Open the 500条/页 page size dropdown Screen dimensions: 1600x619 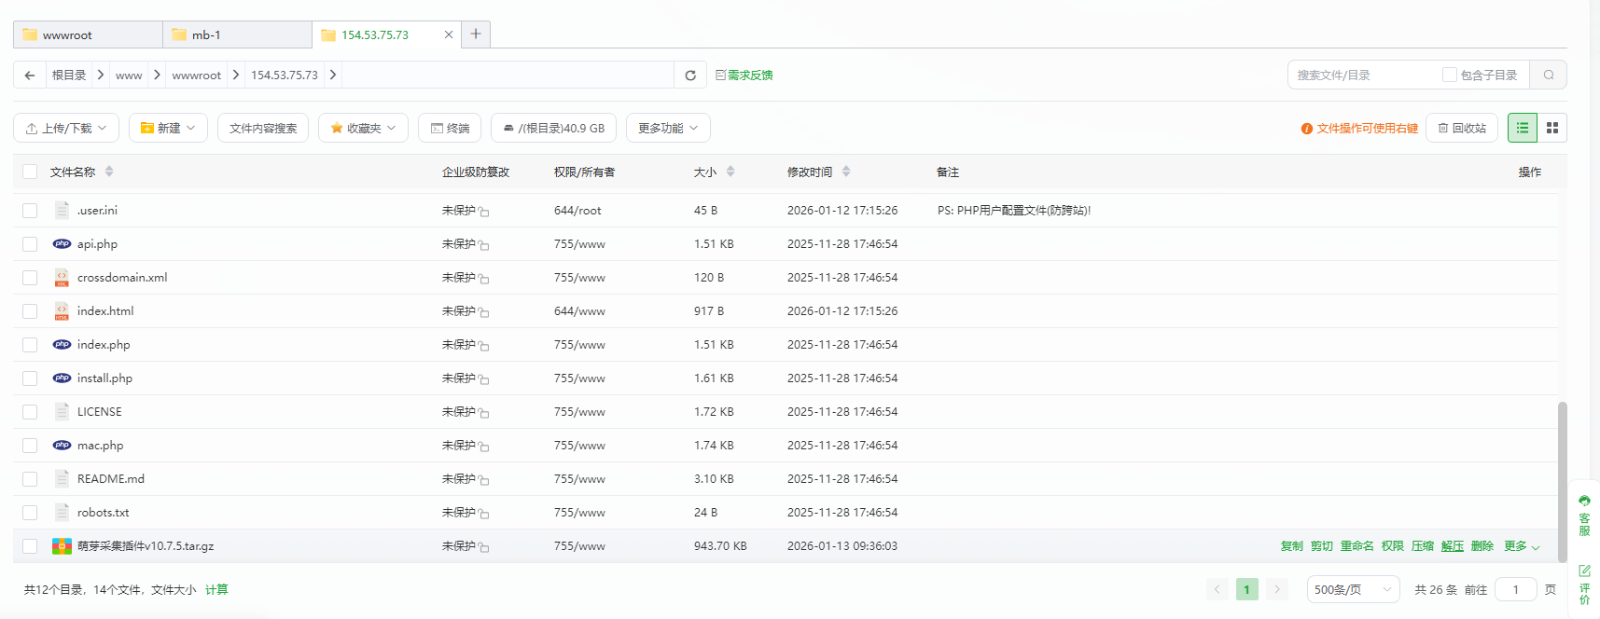(1352, 590)
